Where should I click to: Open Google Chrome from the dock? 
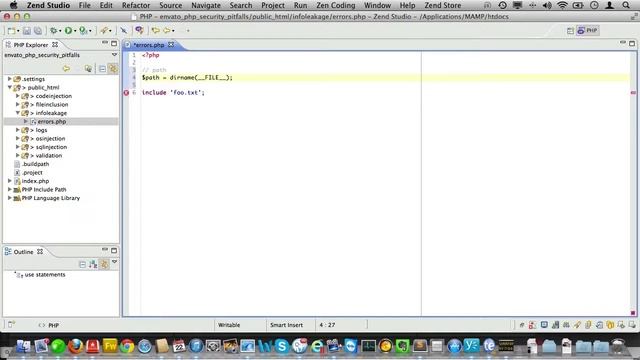coord(127,346)
